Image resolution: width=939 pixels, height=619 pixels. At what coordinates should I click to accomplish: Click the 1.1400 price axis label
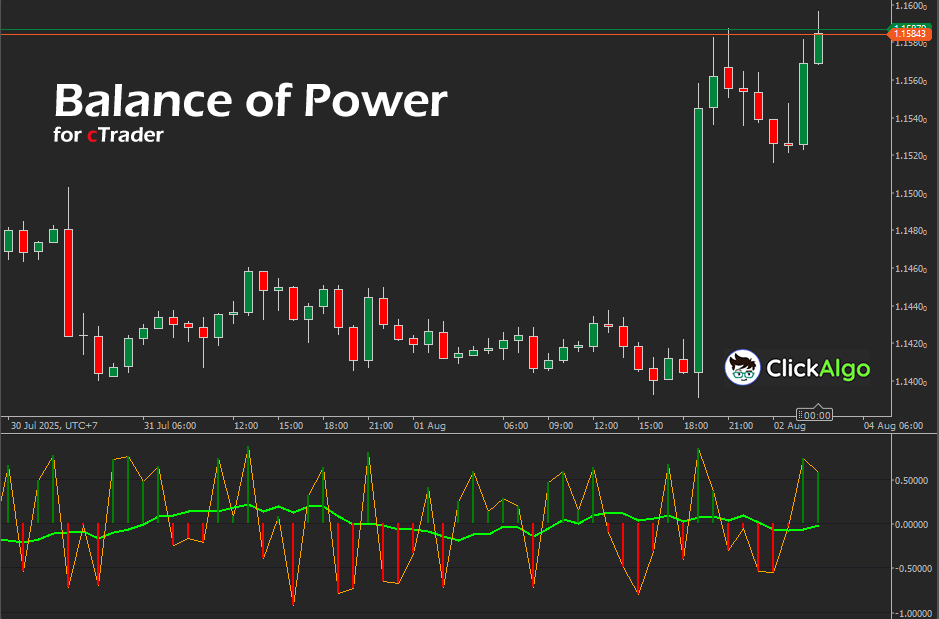(910, 381)
